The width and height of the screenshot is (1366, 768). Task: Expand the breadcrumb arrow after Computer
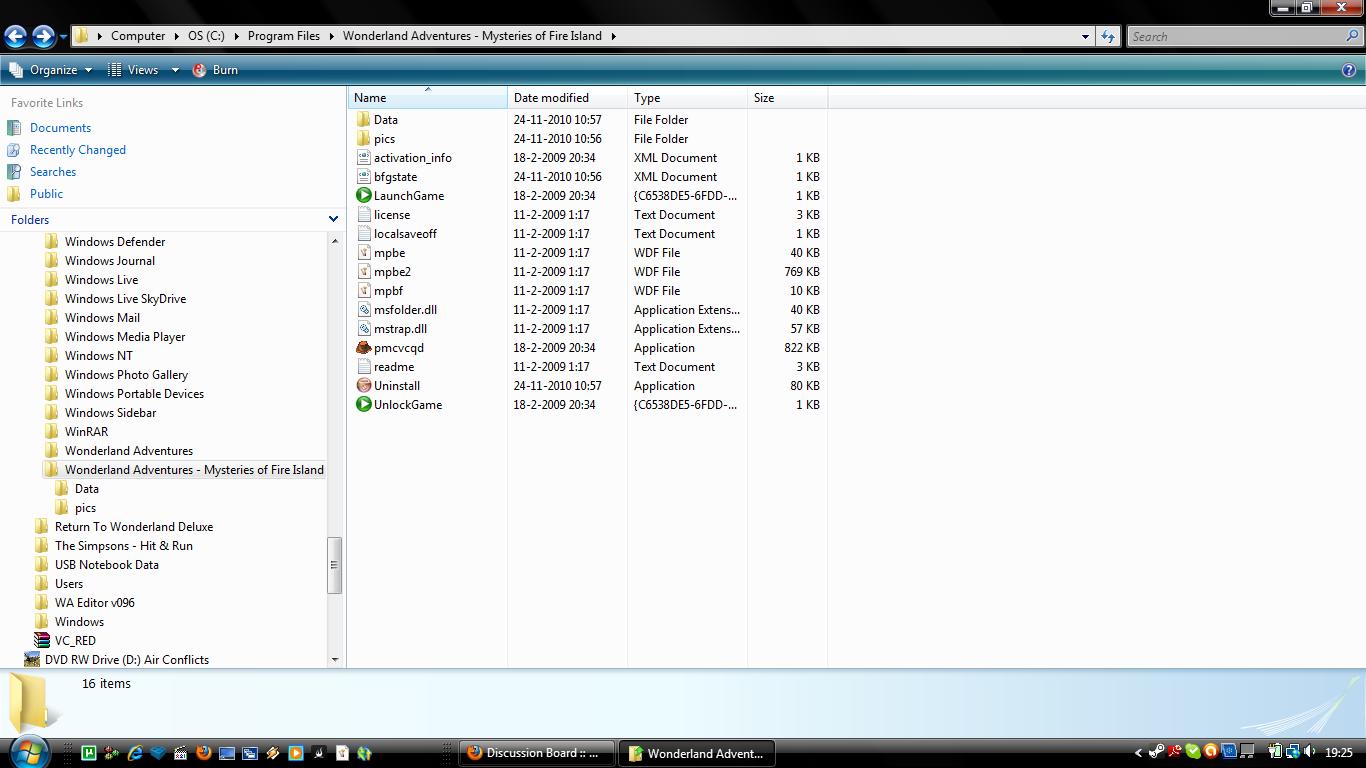pyautogui.click(x=177, y=36)
